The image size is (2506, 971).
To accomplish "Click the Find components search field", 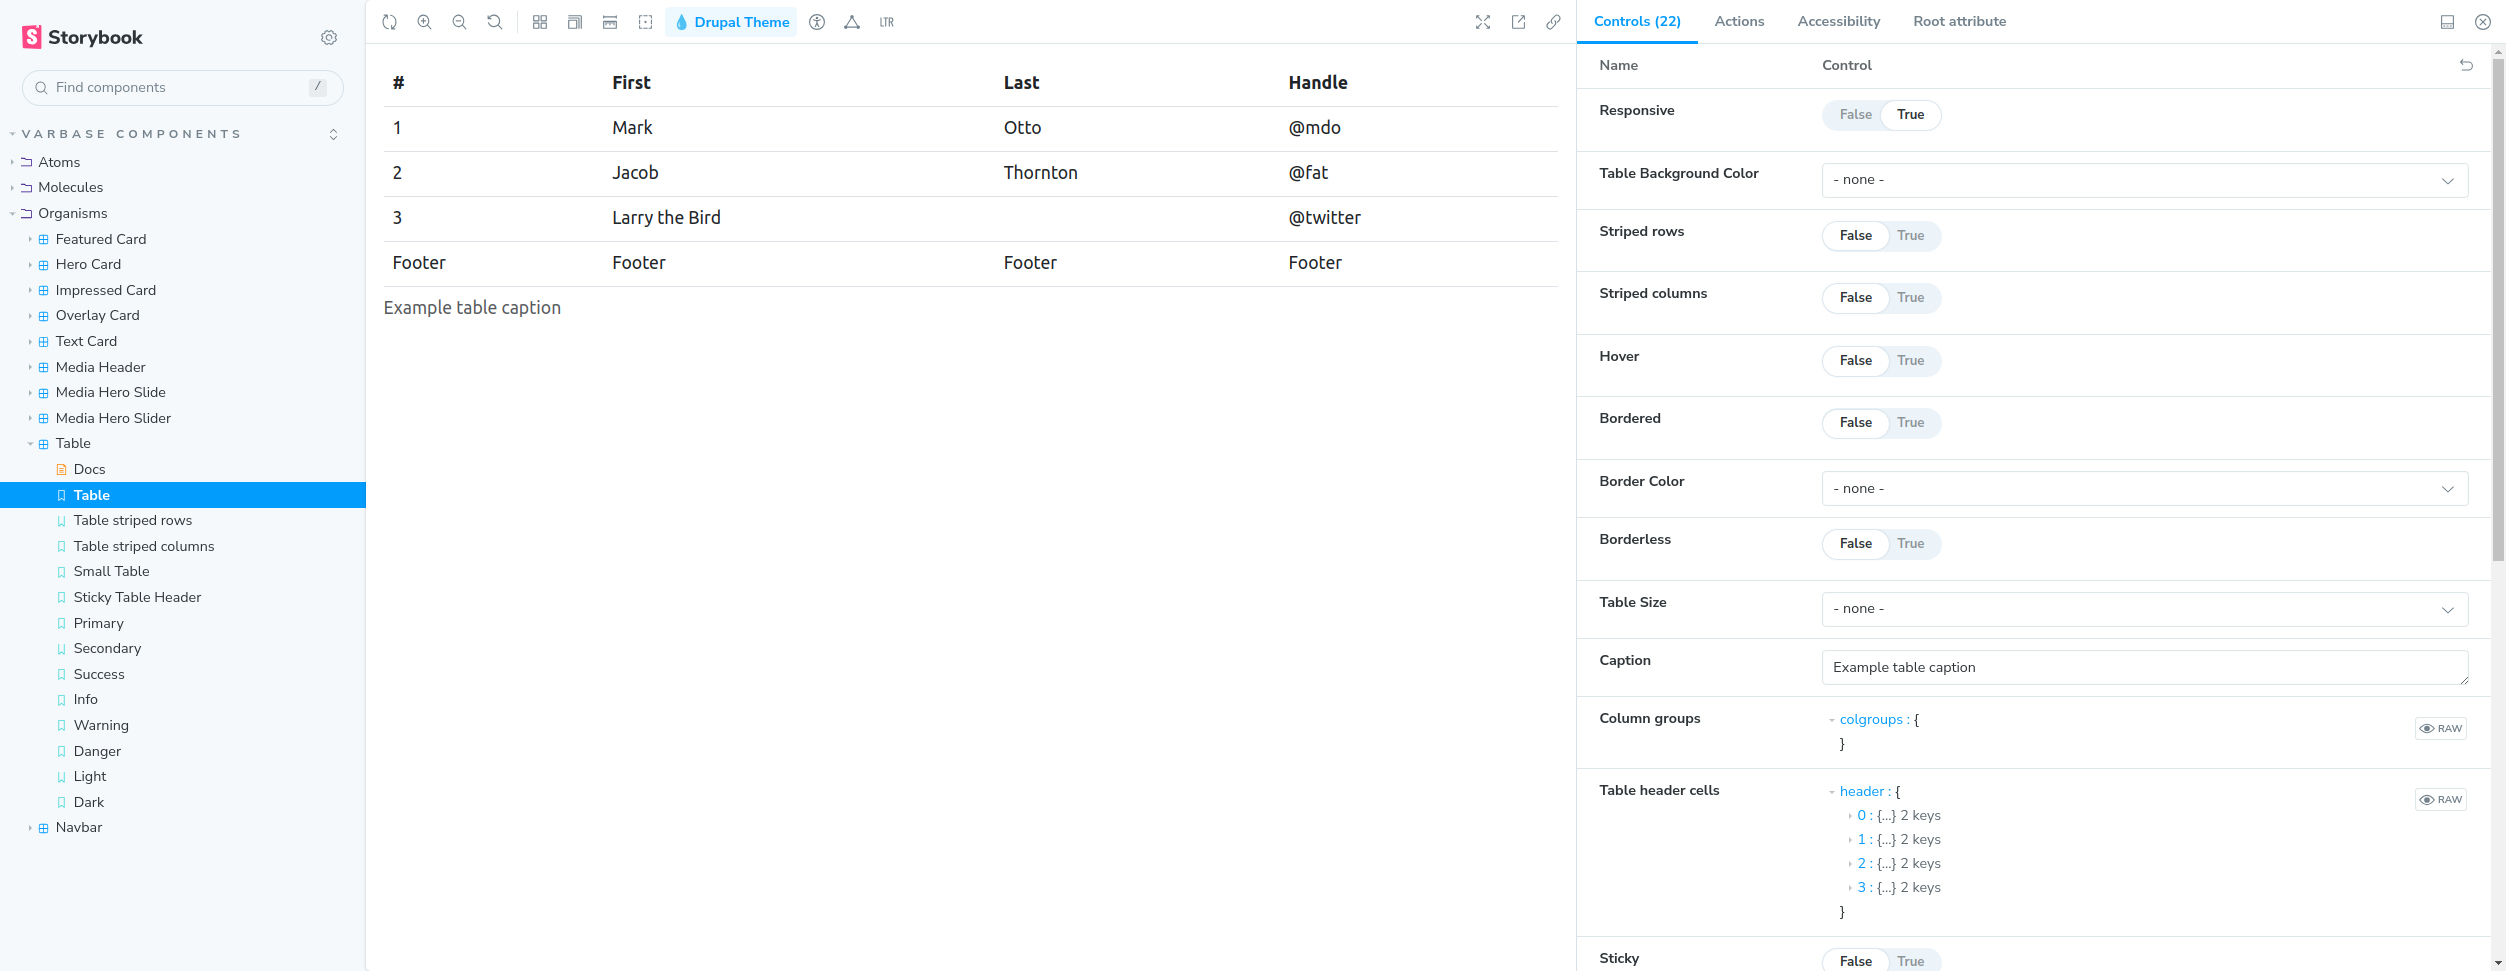I will pyautogui.click(x=183, y=88).
